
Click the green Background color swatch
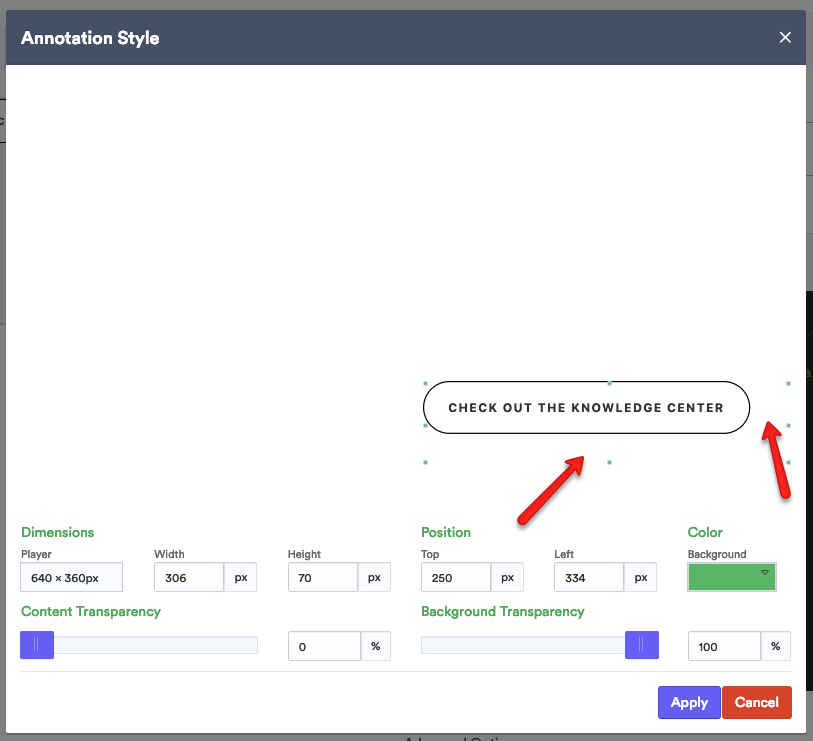point(725,577)
